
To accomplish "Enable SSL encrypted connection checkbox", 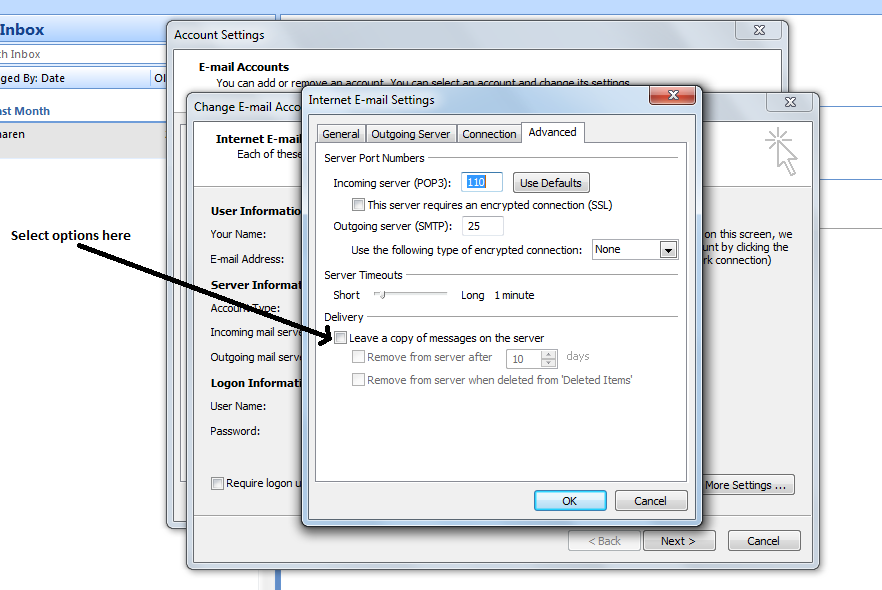I will click(x=359, y=205).
